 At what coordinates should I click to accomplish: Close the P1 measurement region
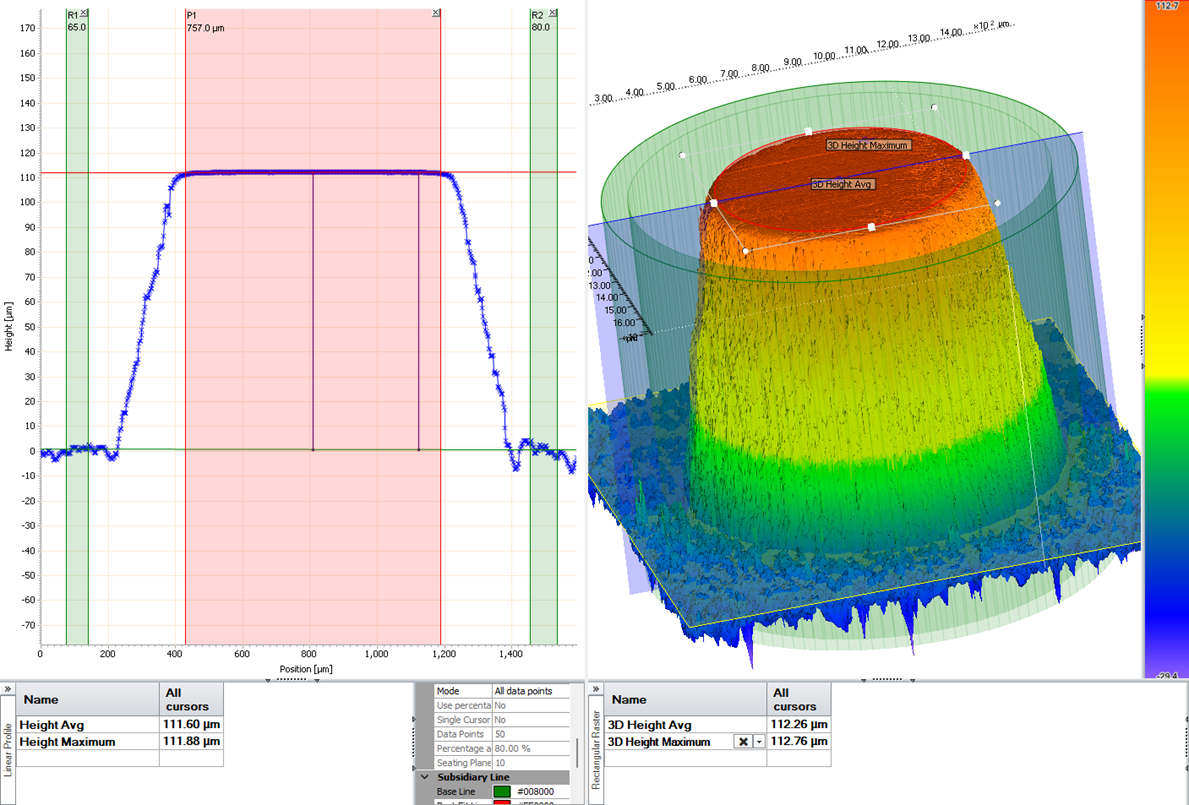coord(436,13)
